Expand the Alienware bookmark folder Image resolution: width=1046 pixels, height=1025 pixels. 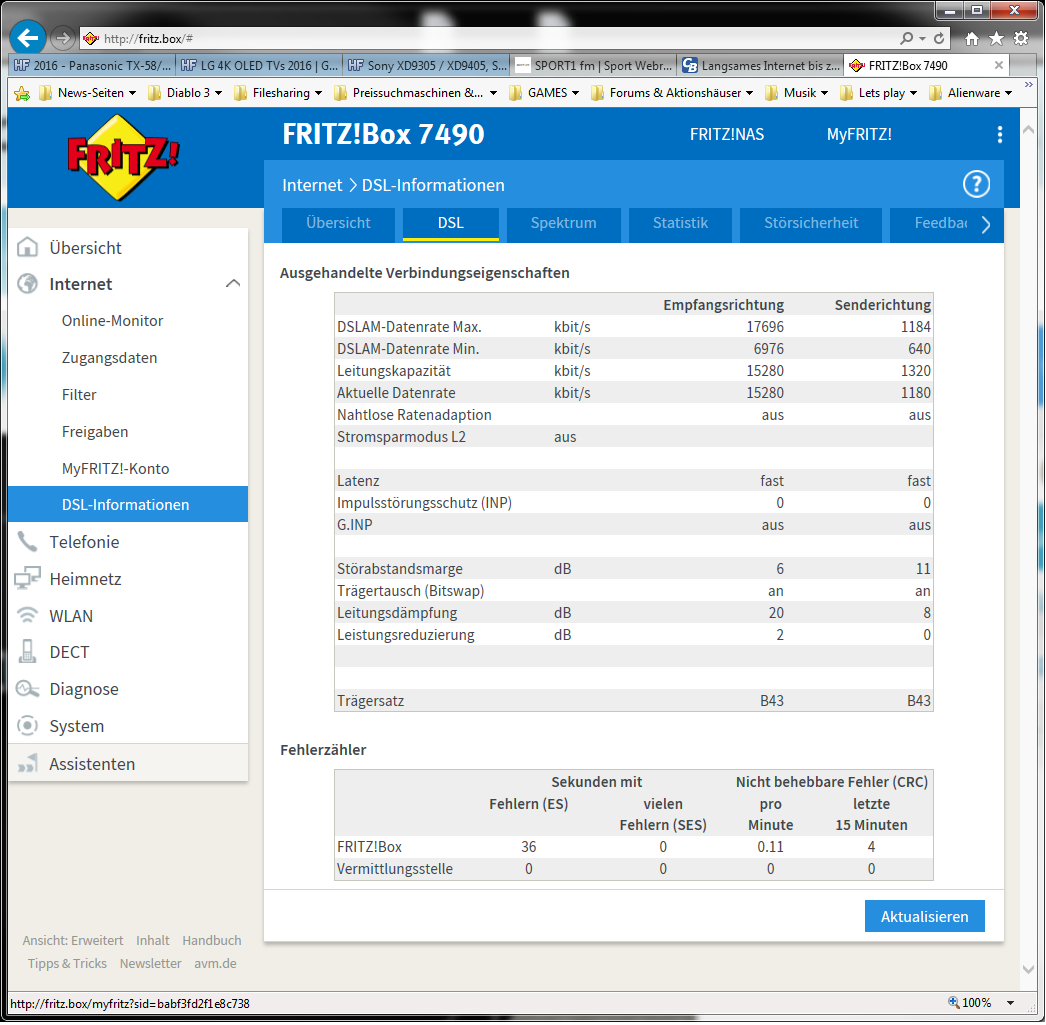[971, 93]
